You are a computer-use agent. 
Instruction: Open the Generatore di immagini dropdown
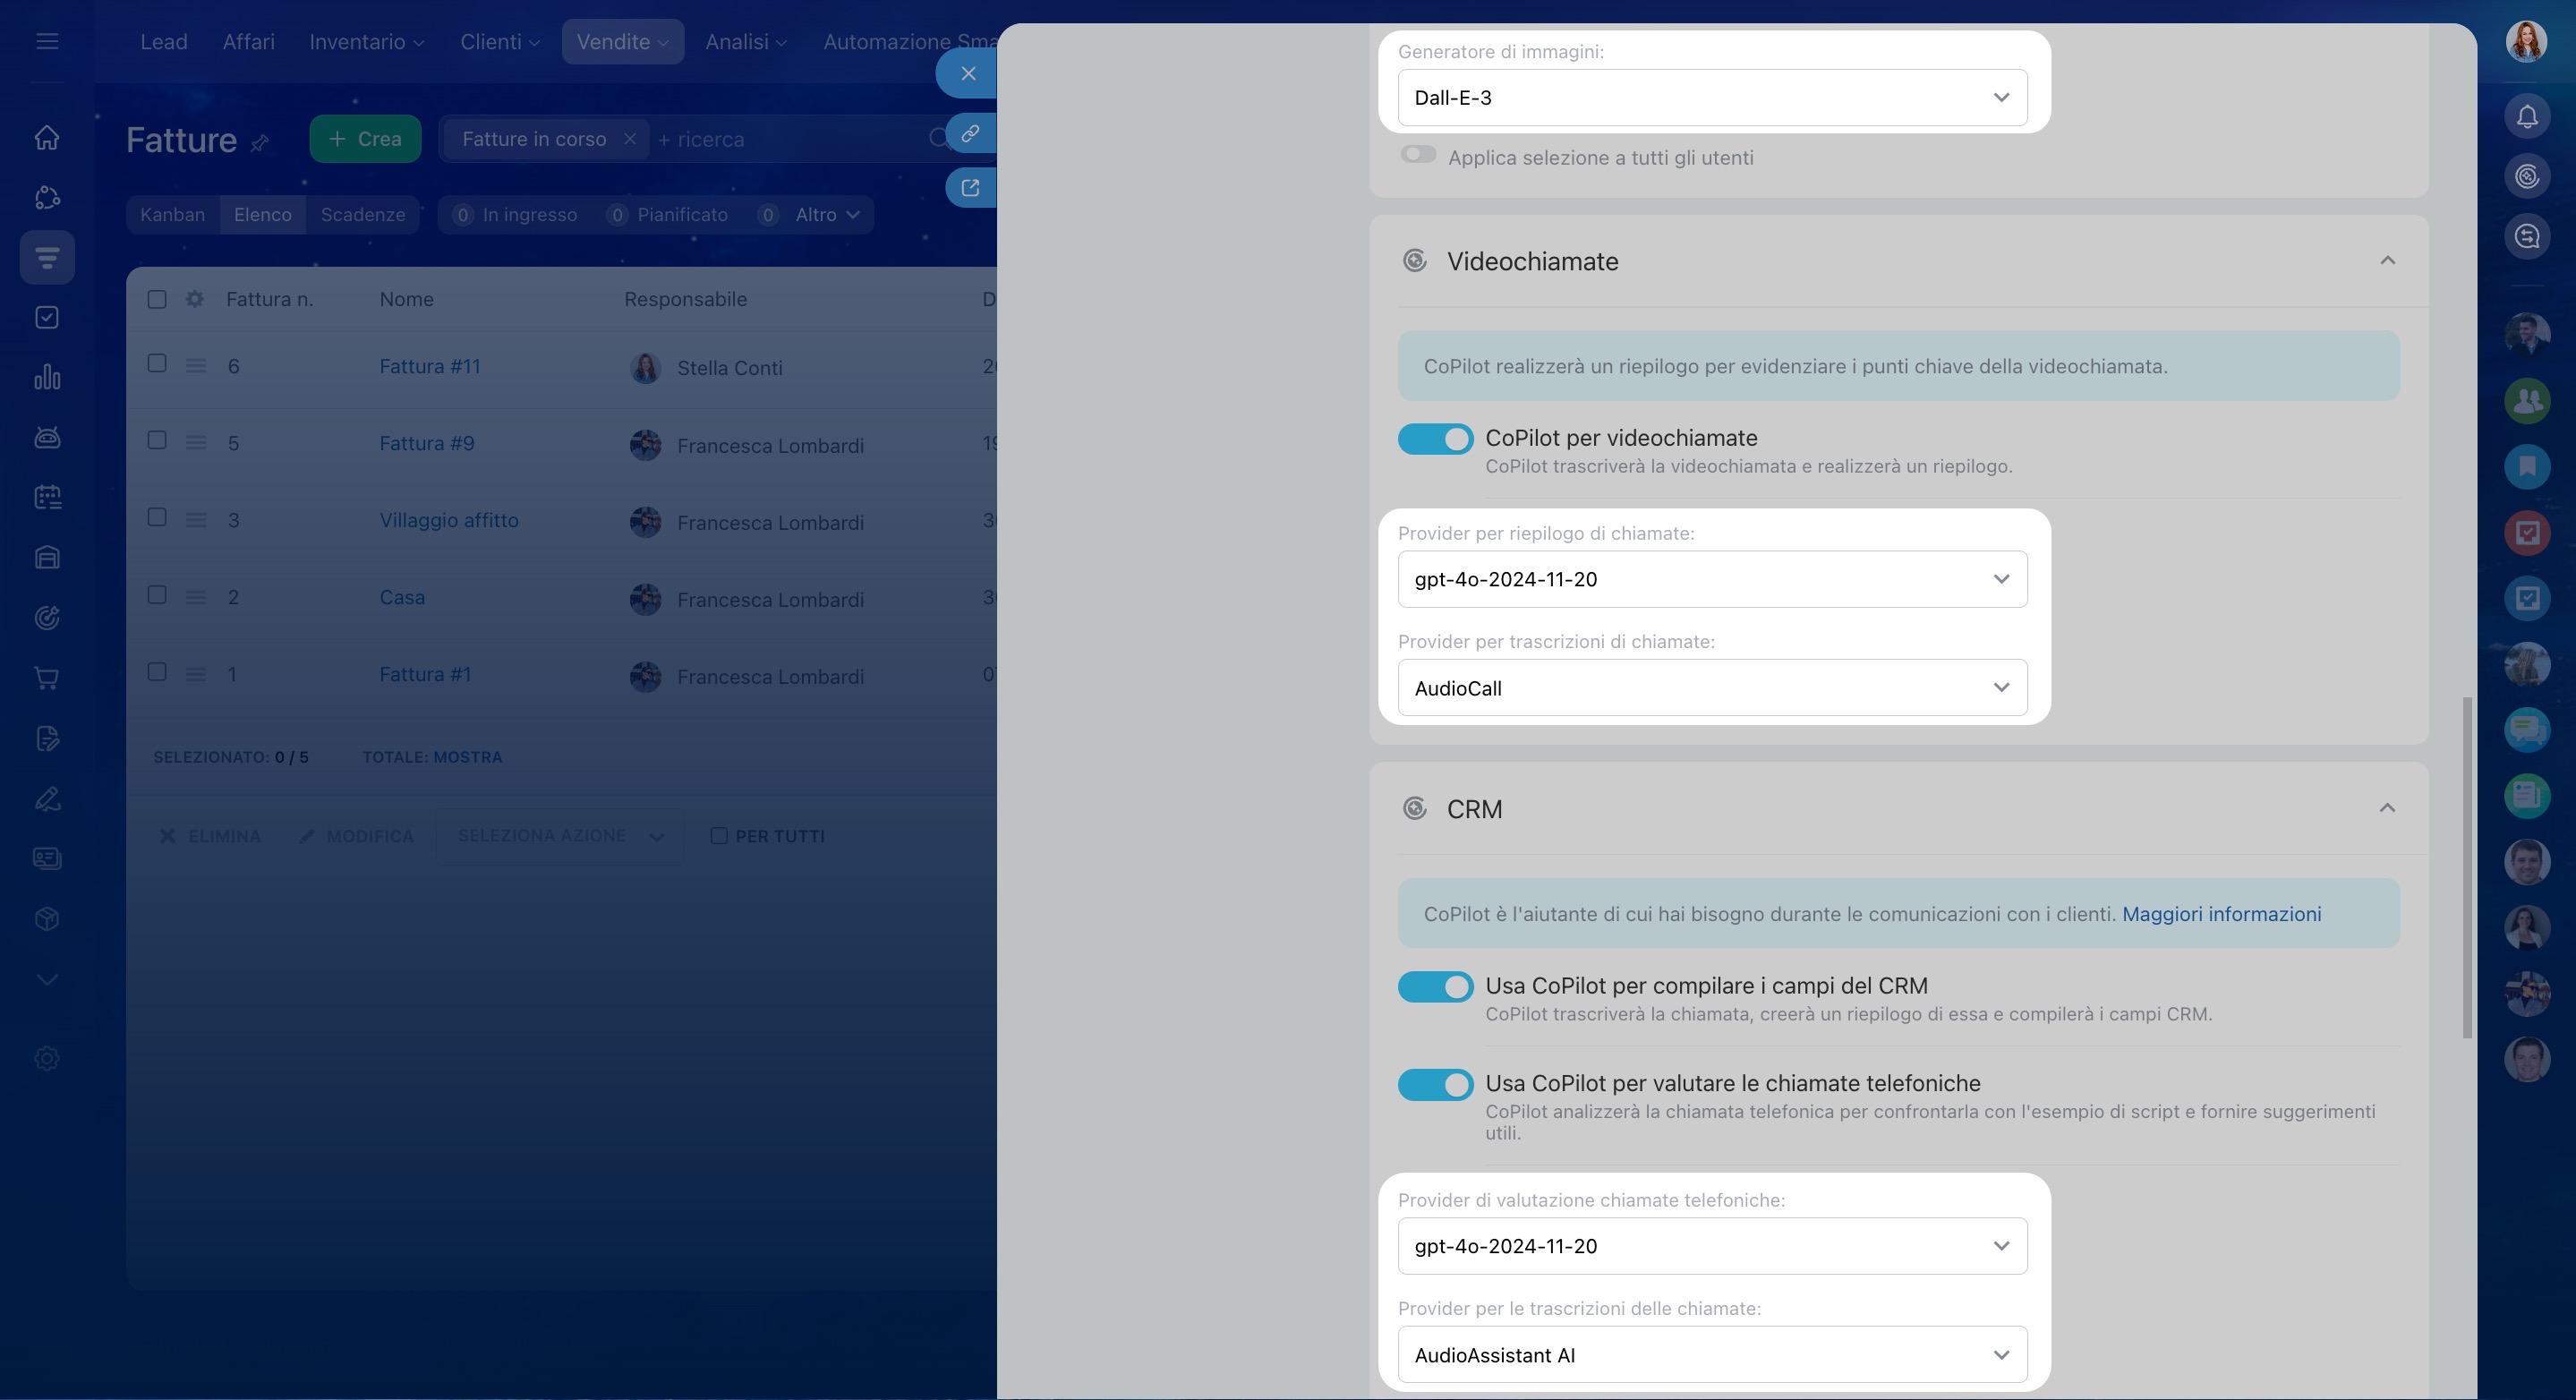pyautogui.click(x=1711, y=98)
